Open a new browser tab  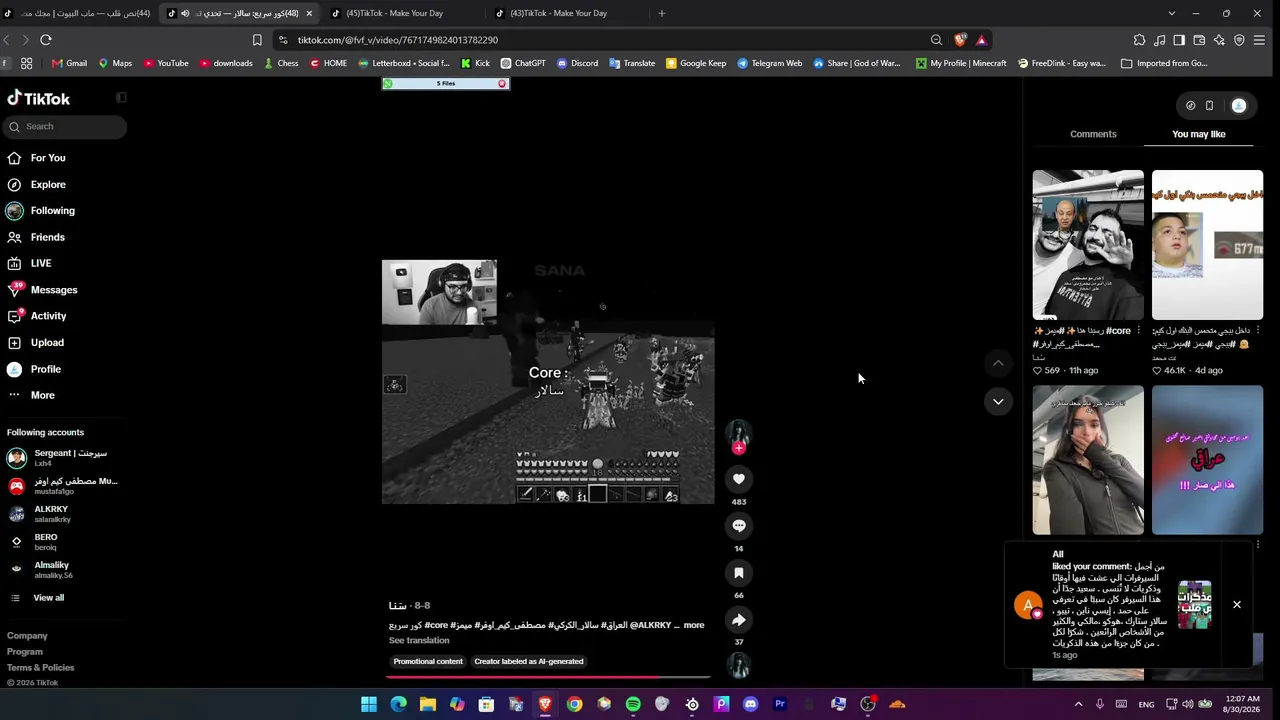pos(662,13)
